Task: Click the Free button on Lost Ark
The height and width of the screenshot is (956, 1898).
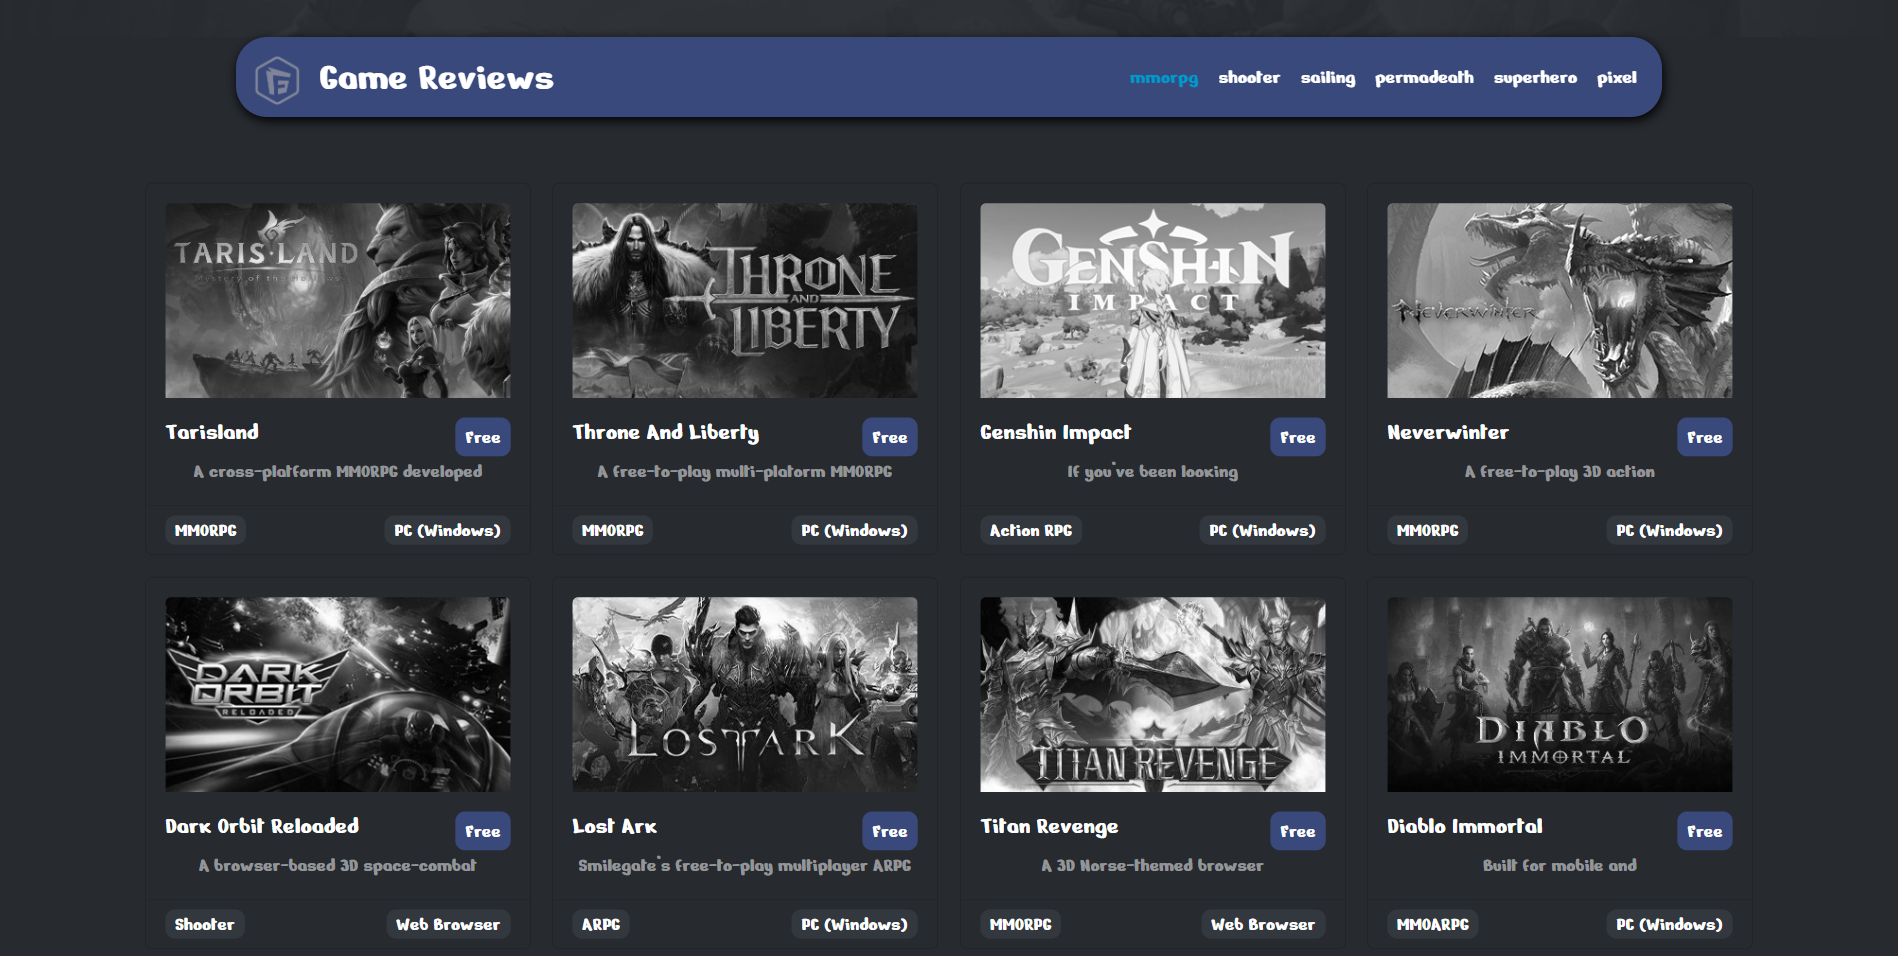Action: 890,831
